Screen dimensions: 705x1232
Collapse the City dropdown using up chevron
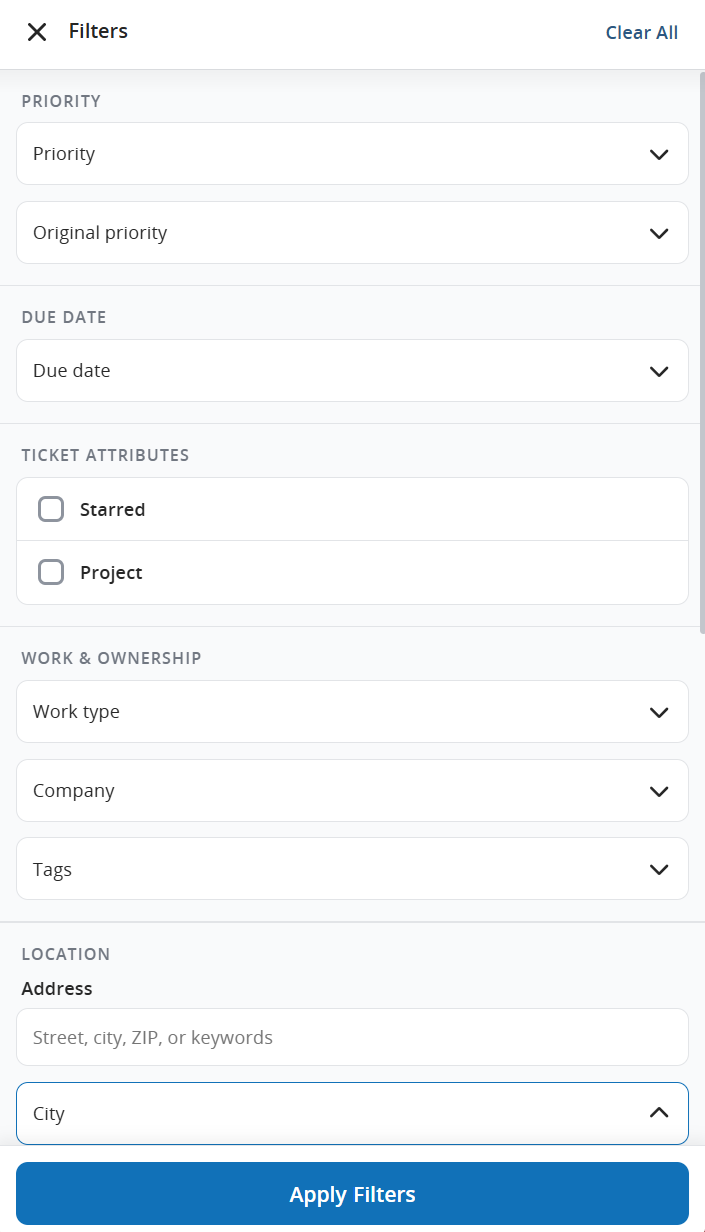659,1112
